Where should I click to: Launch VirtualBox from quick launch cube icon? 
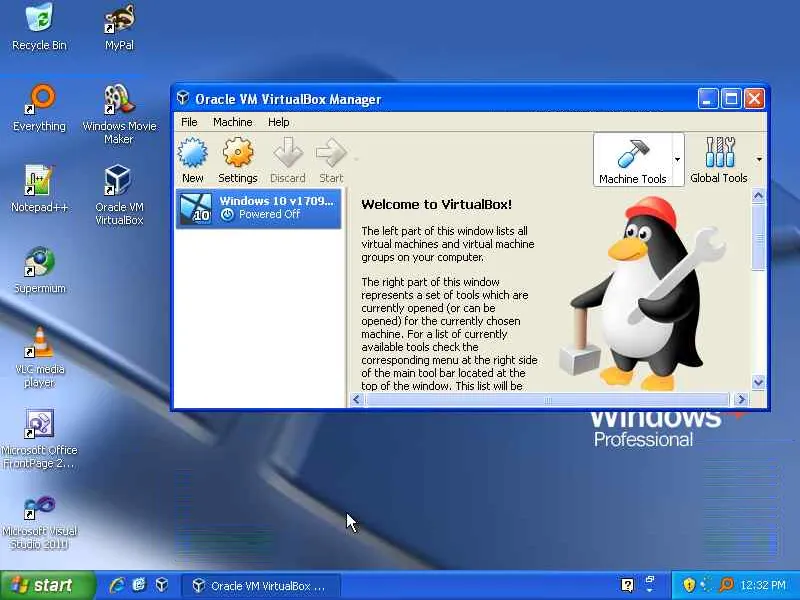[162, 585]
